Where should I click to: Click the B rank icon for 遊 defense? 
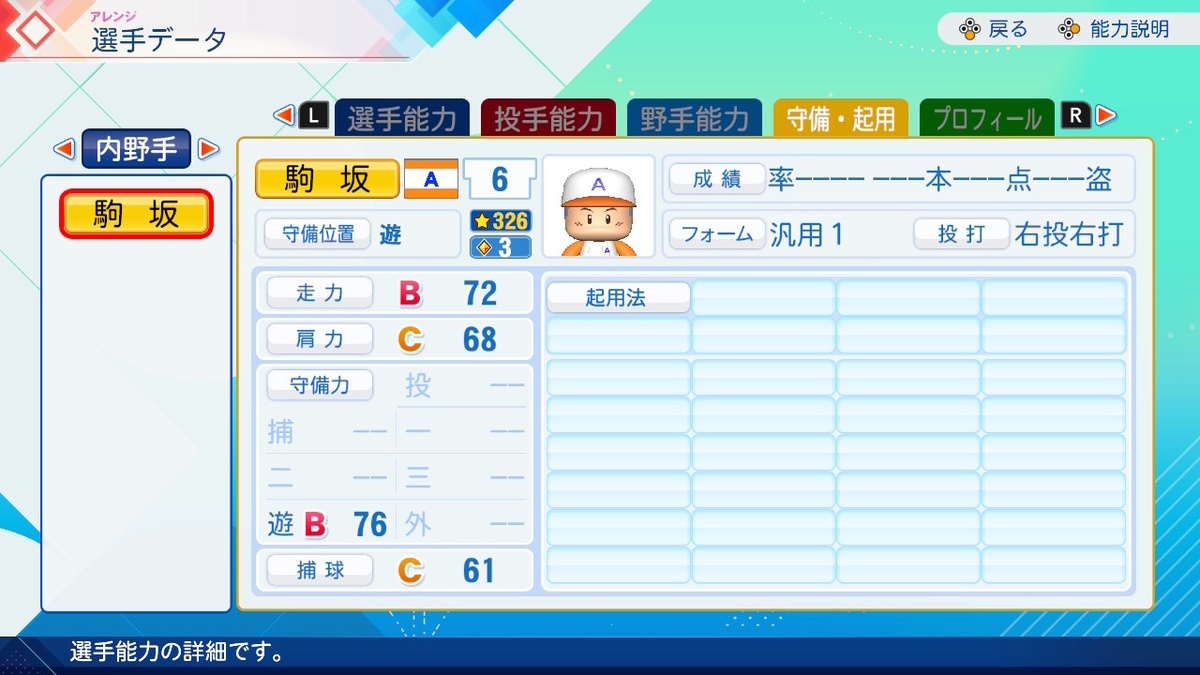click(x=315, y=524)
